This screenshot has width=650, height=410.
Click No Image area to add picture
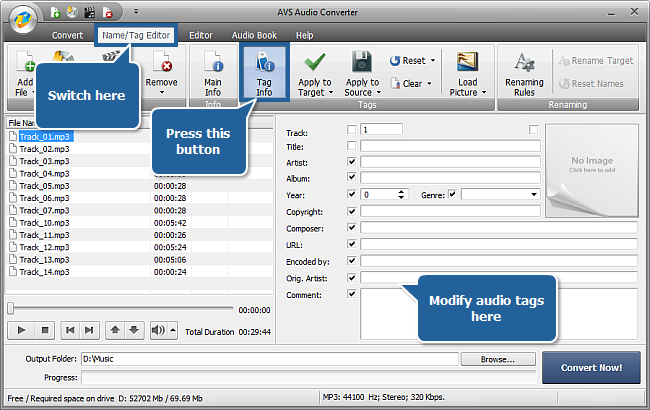[592, 170]
